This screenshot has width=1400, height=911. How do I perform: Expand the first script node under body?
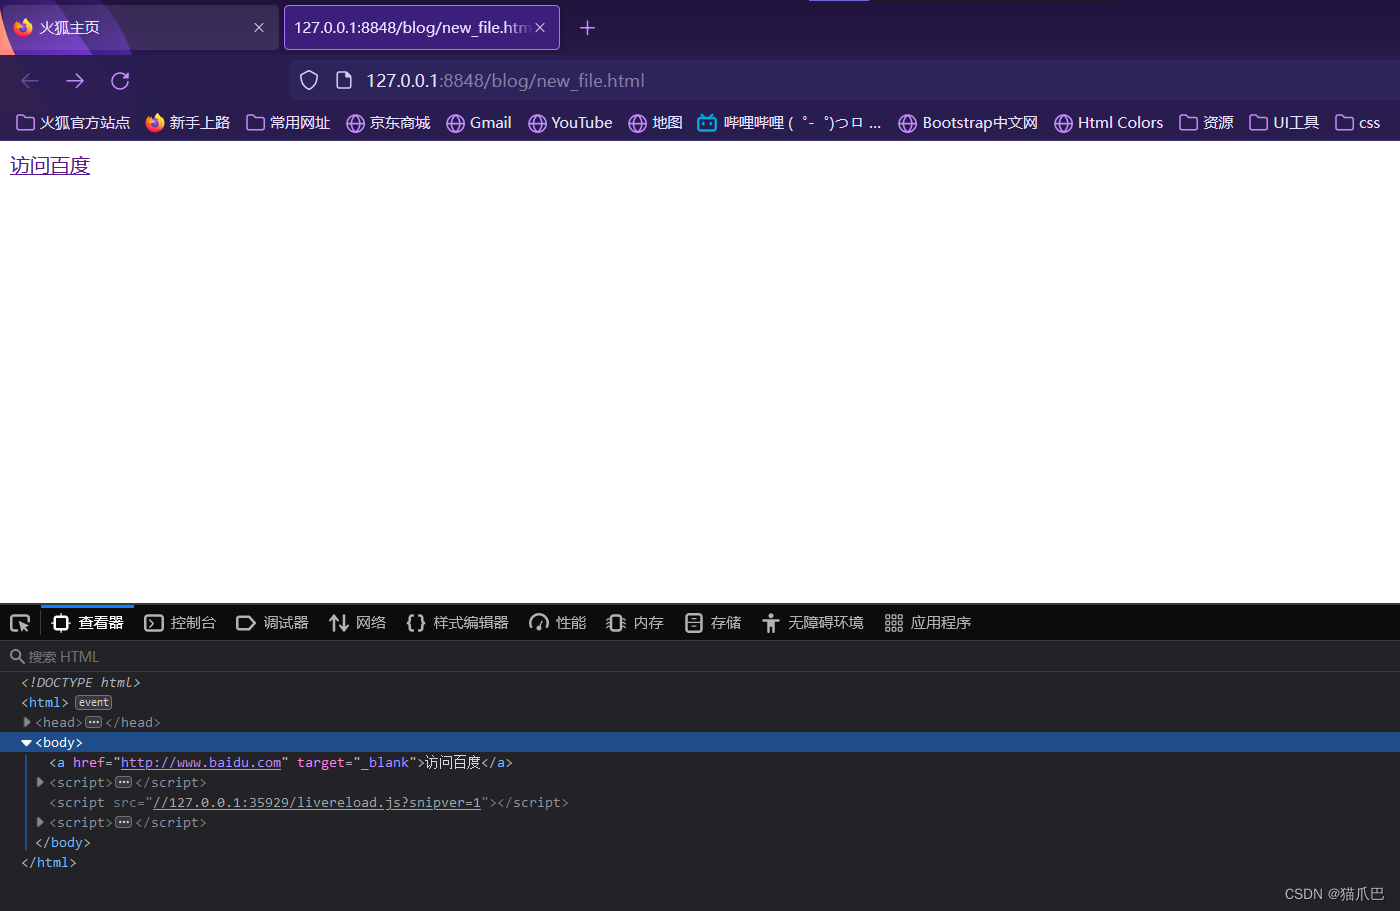pos(40,782)
